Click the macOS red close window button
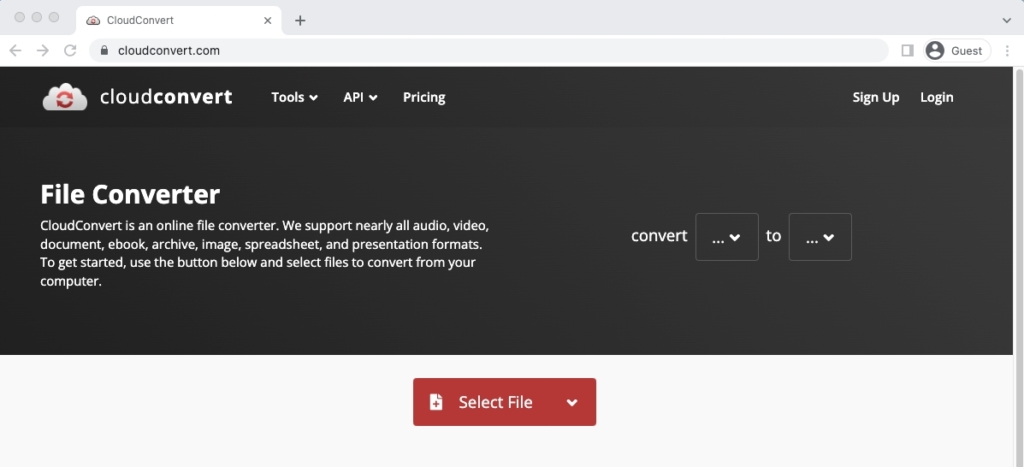1024x467 pixels. point(20,18)
